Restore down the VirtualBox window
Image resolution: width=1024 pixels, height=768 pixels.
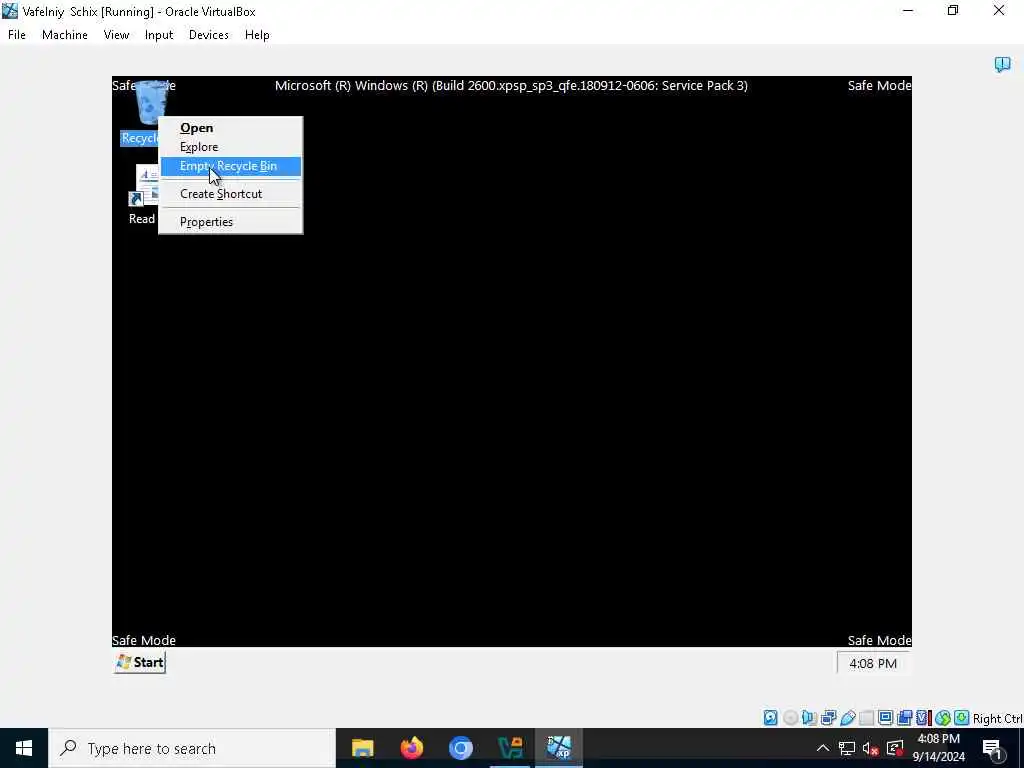click(953, 11)
